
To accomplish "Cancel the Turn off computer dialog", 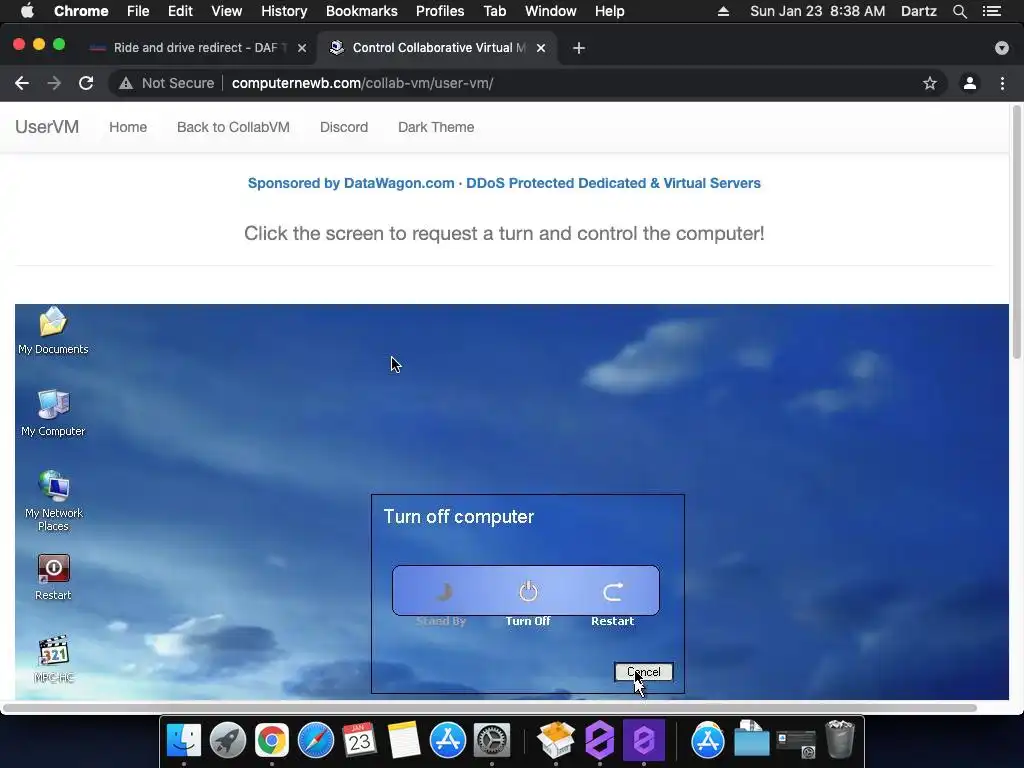I will point(643,672).
